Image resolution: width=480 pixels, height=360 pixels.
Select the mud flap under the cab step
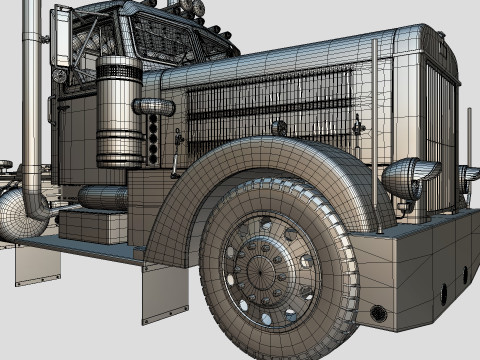point(165,295)
